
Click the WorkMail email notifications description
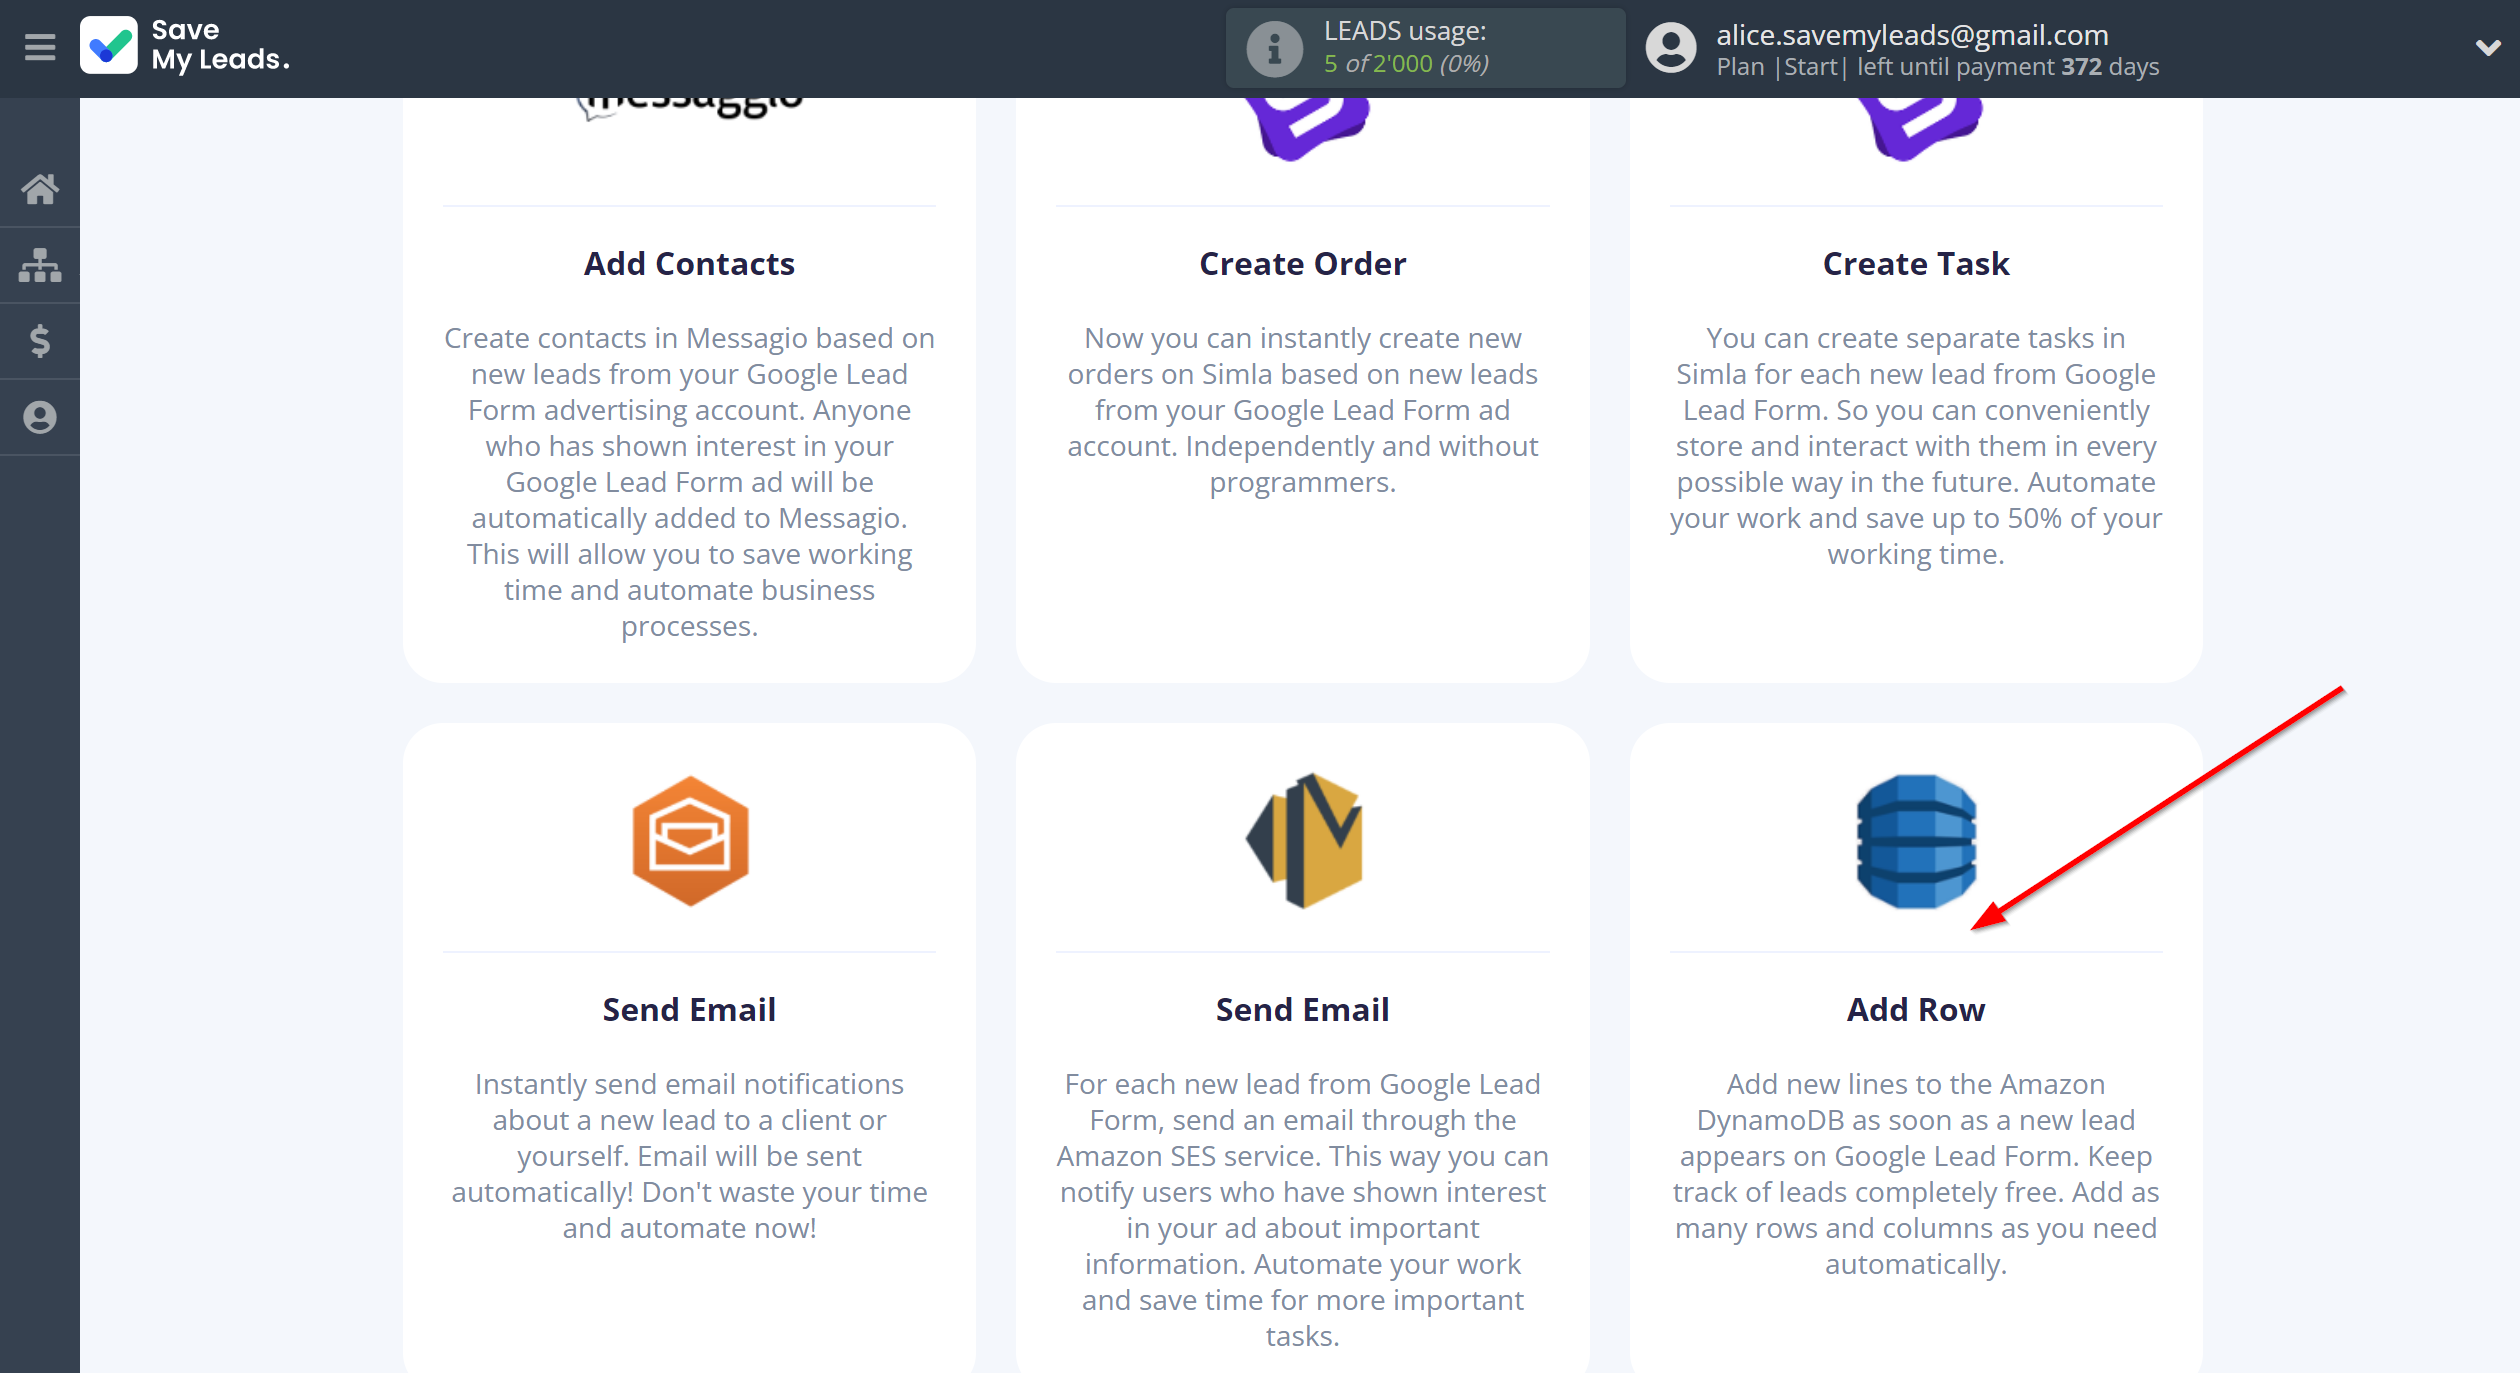[689, 1156]
